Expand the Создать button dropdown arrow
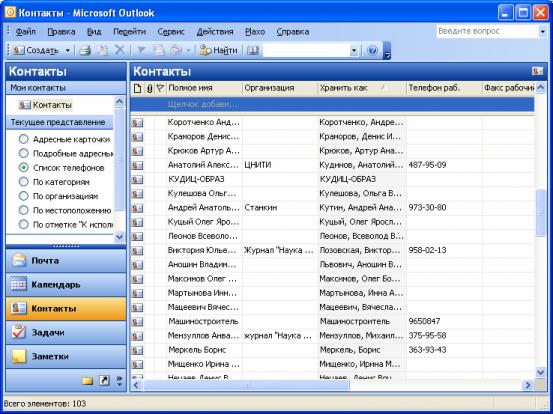 pos(68,50)
